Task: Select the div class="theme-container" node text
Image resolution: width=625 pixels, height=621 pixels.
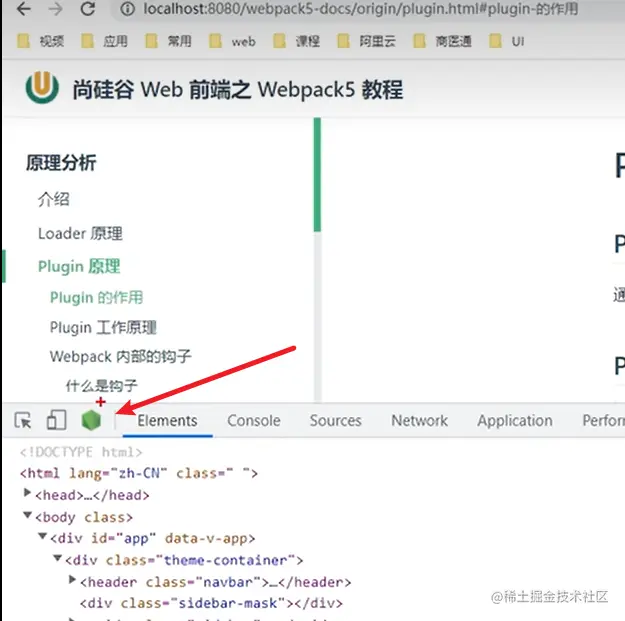Action: click(x=184, y=560)
